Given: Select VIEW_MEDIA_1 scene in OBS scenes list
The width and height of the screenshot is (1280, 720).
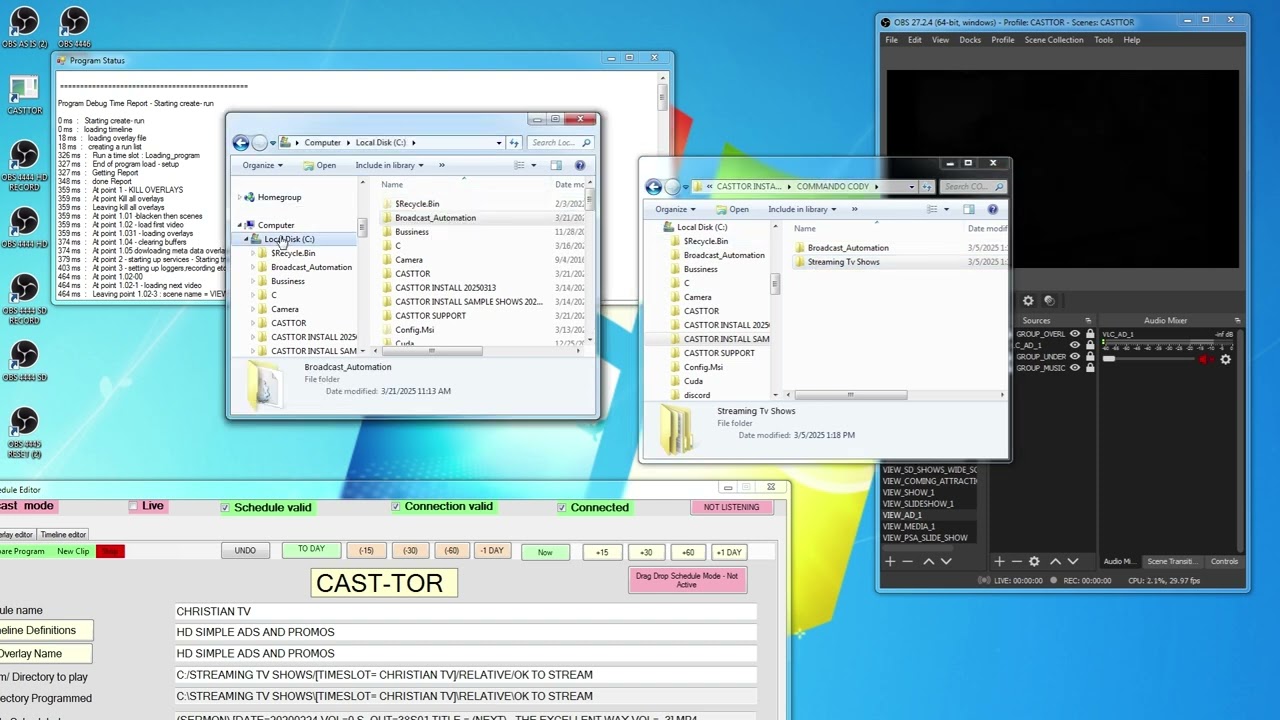Looking at the screenshot, I should [x=908, y=526].
